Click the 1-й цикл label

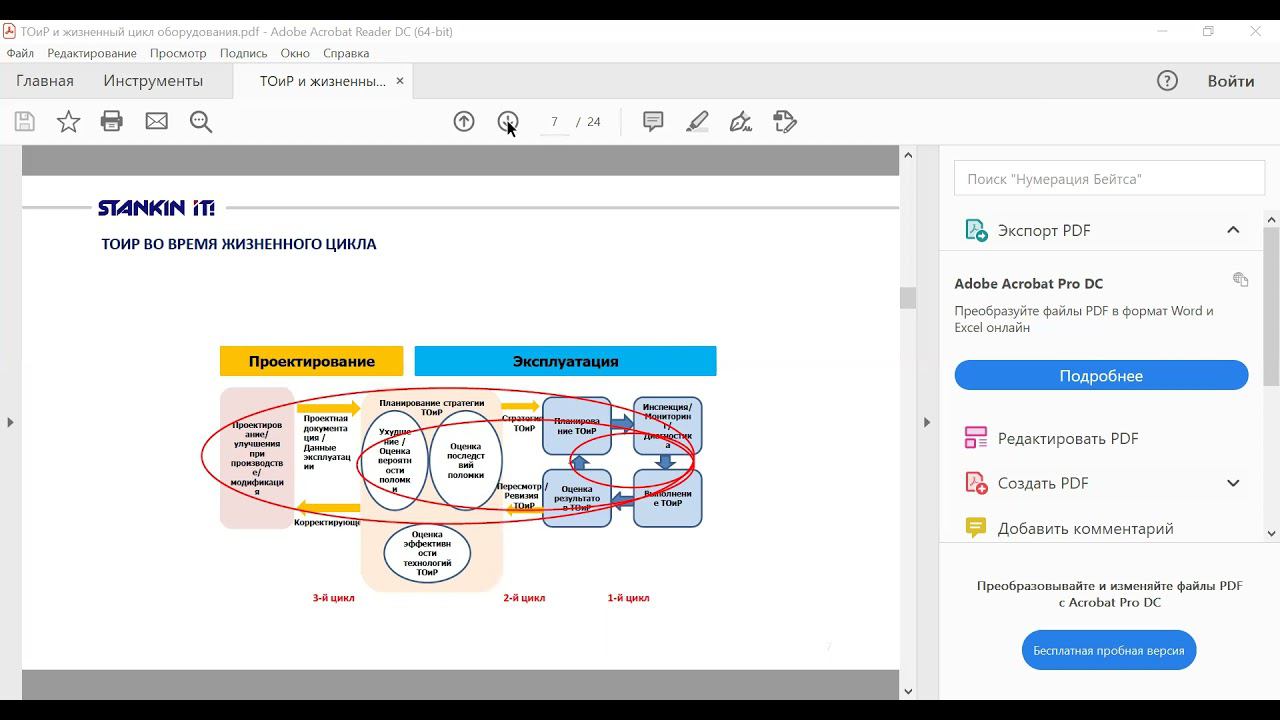pos(628,598)
